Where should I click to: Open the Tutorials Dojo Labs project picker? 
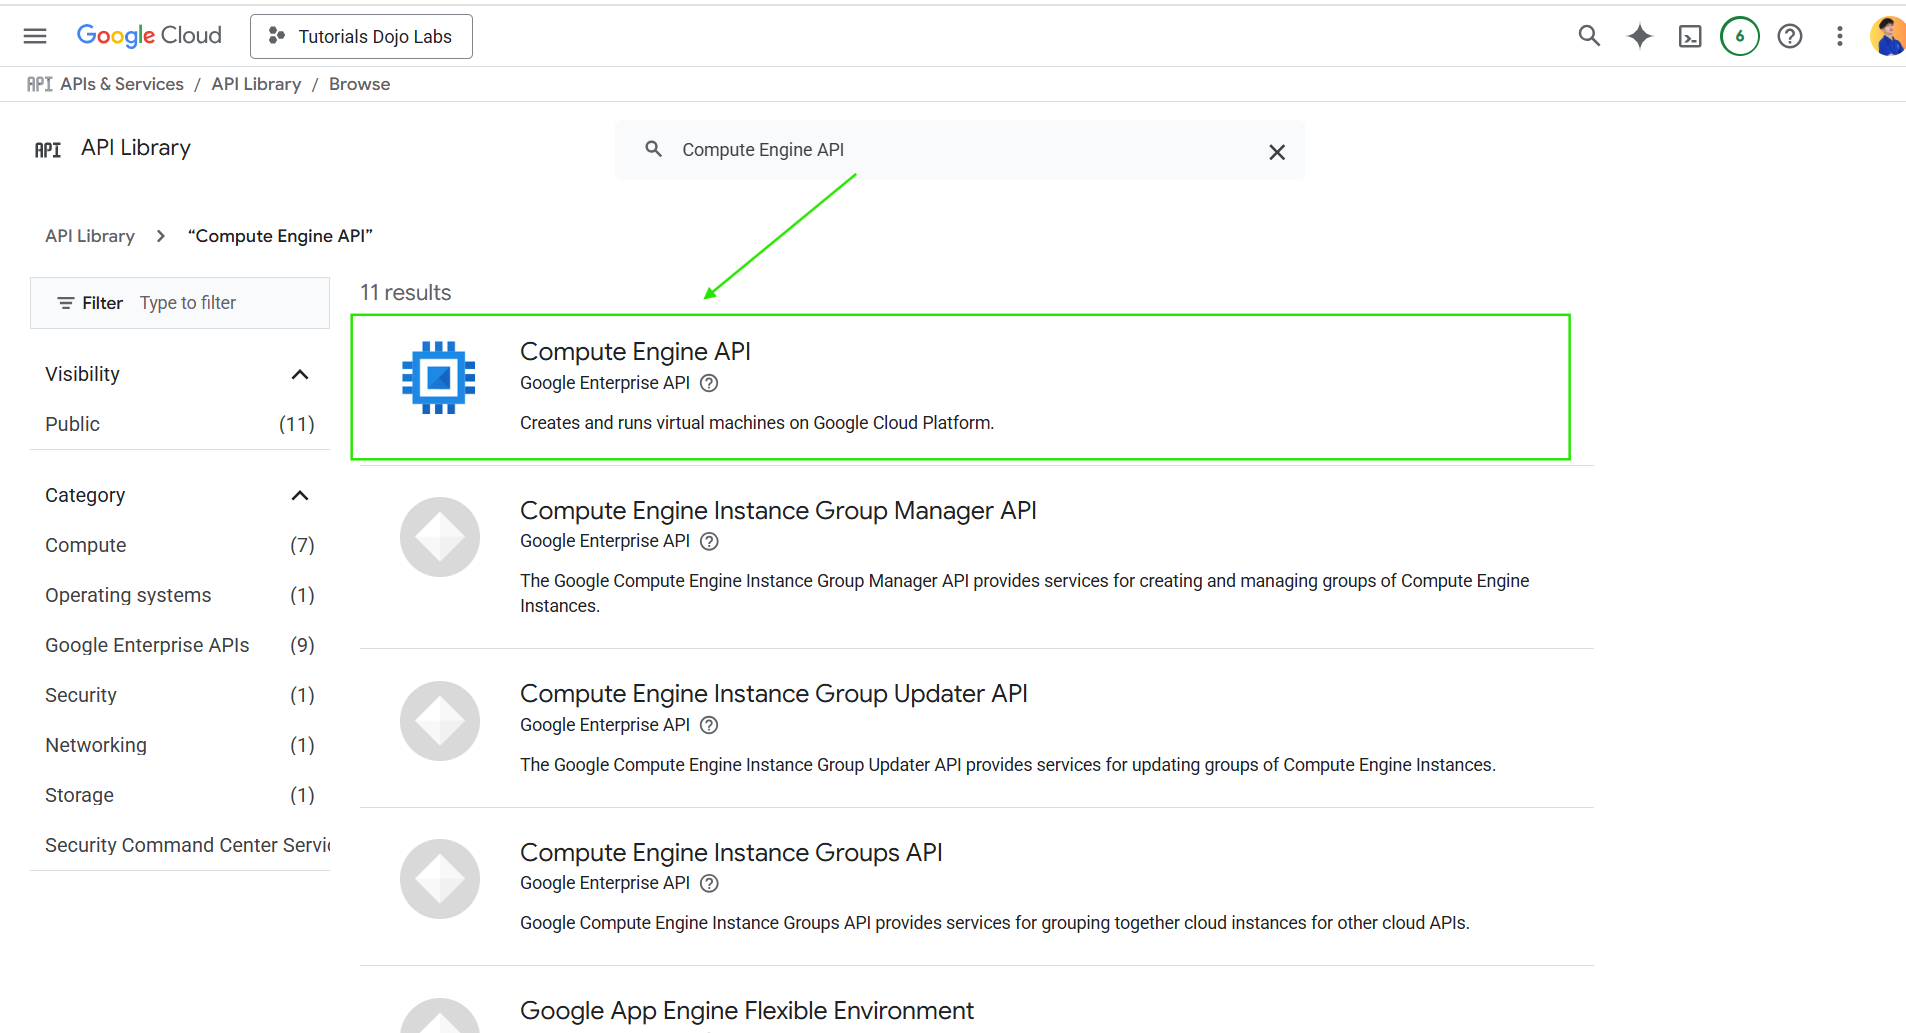361,36
